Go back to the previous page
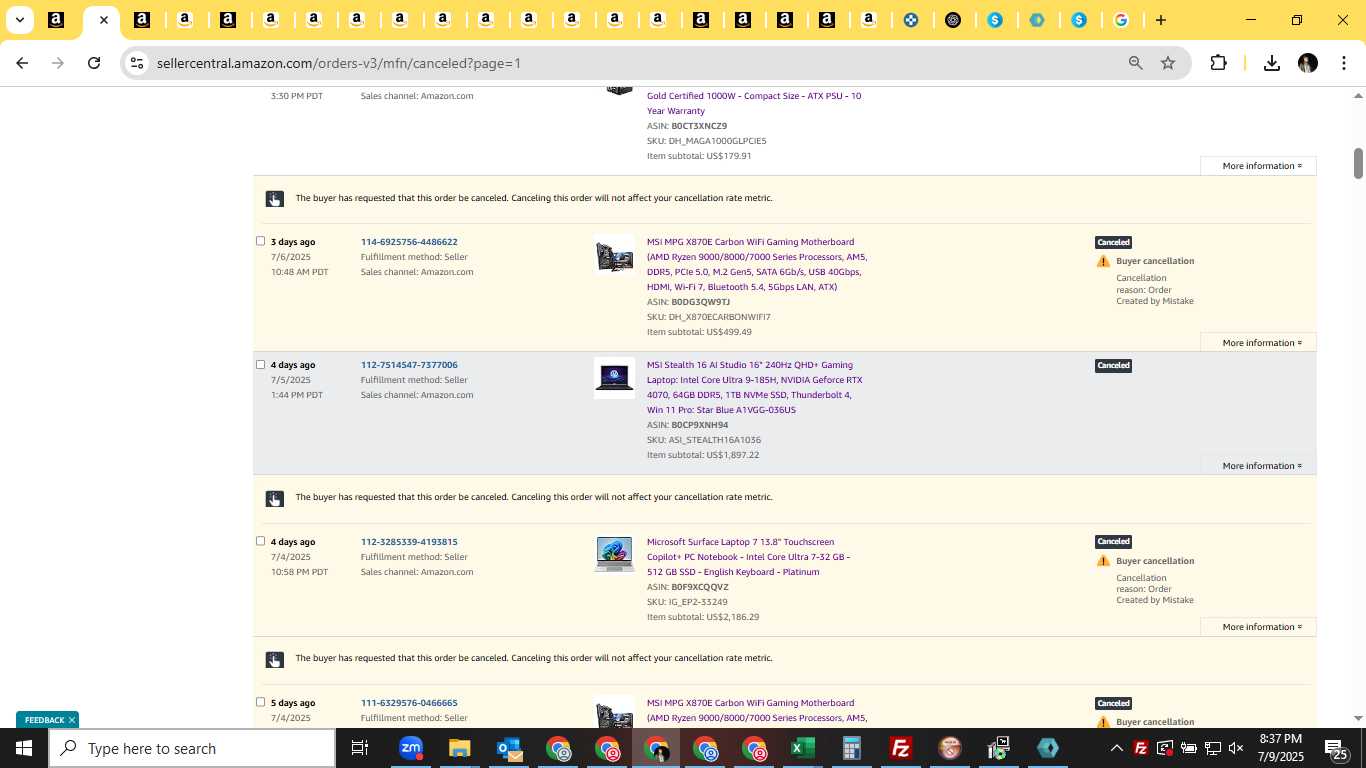This screenshot has width=1366, height=768. click(22, 63)
